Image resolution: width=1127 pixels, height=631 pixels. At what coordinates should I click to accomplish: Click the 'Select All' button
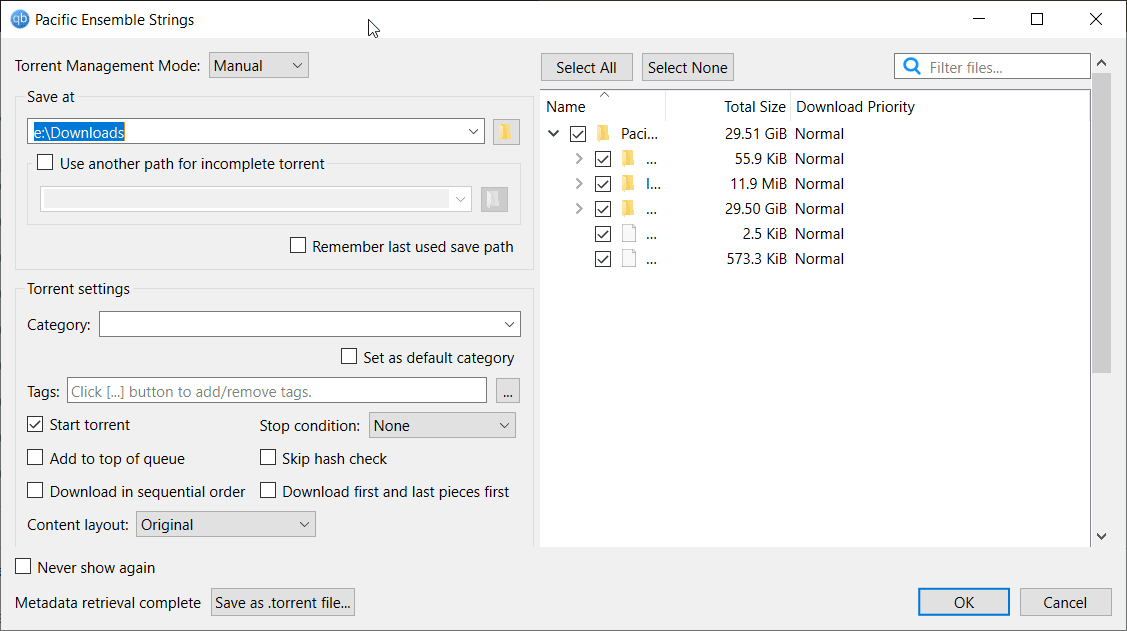pos(586,68)
